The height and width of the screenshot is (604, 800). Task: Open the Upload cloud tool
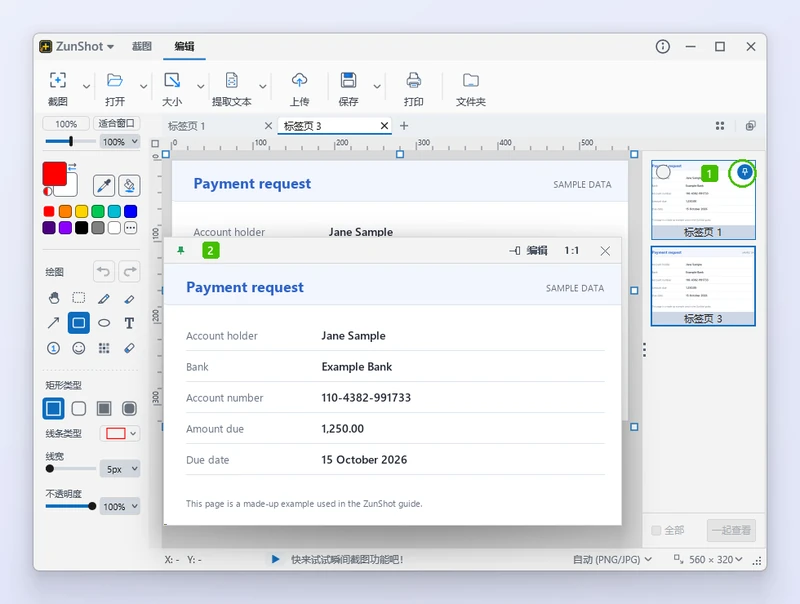point(299,89)
